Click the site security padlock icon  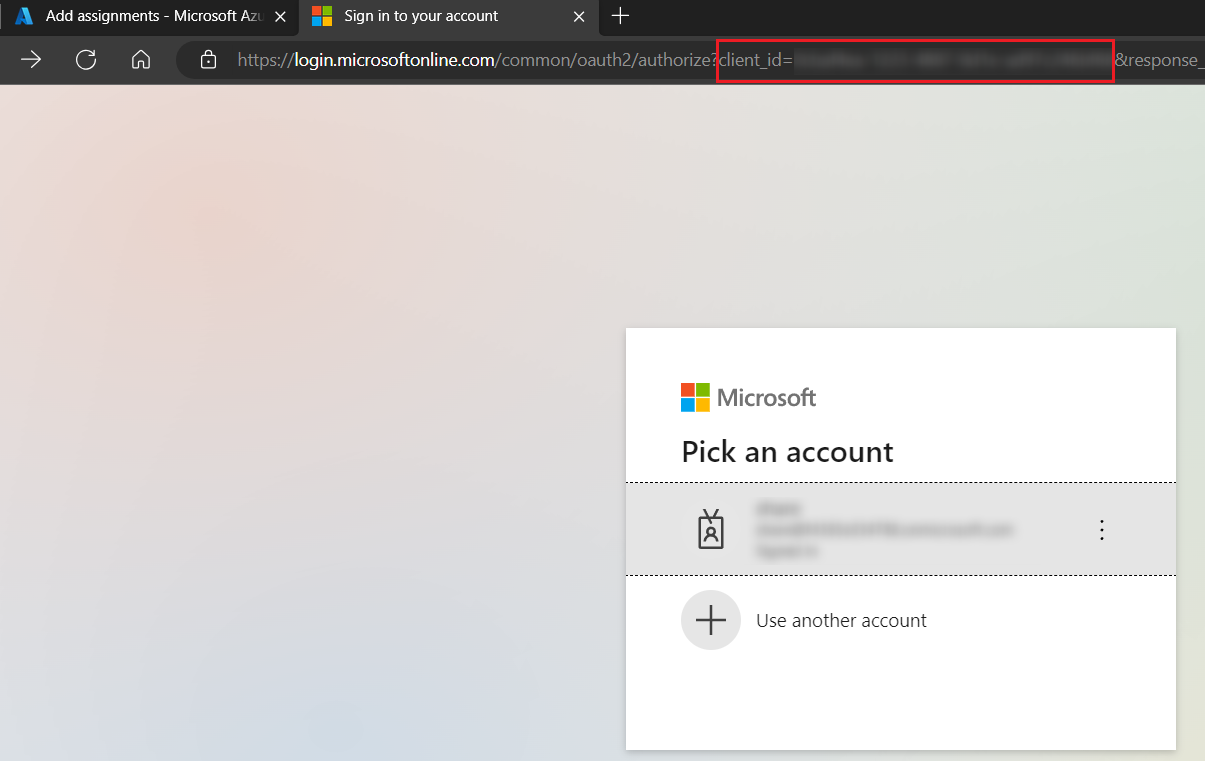click(207, 60)
